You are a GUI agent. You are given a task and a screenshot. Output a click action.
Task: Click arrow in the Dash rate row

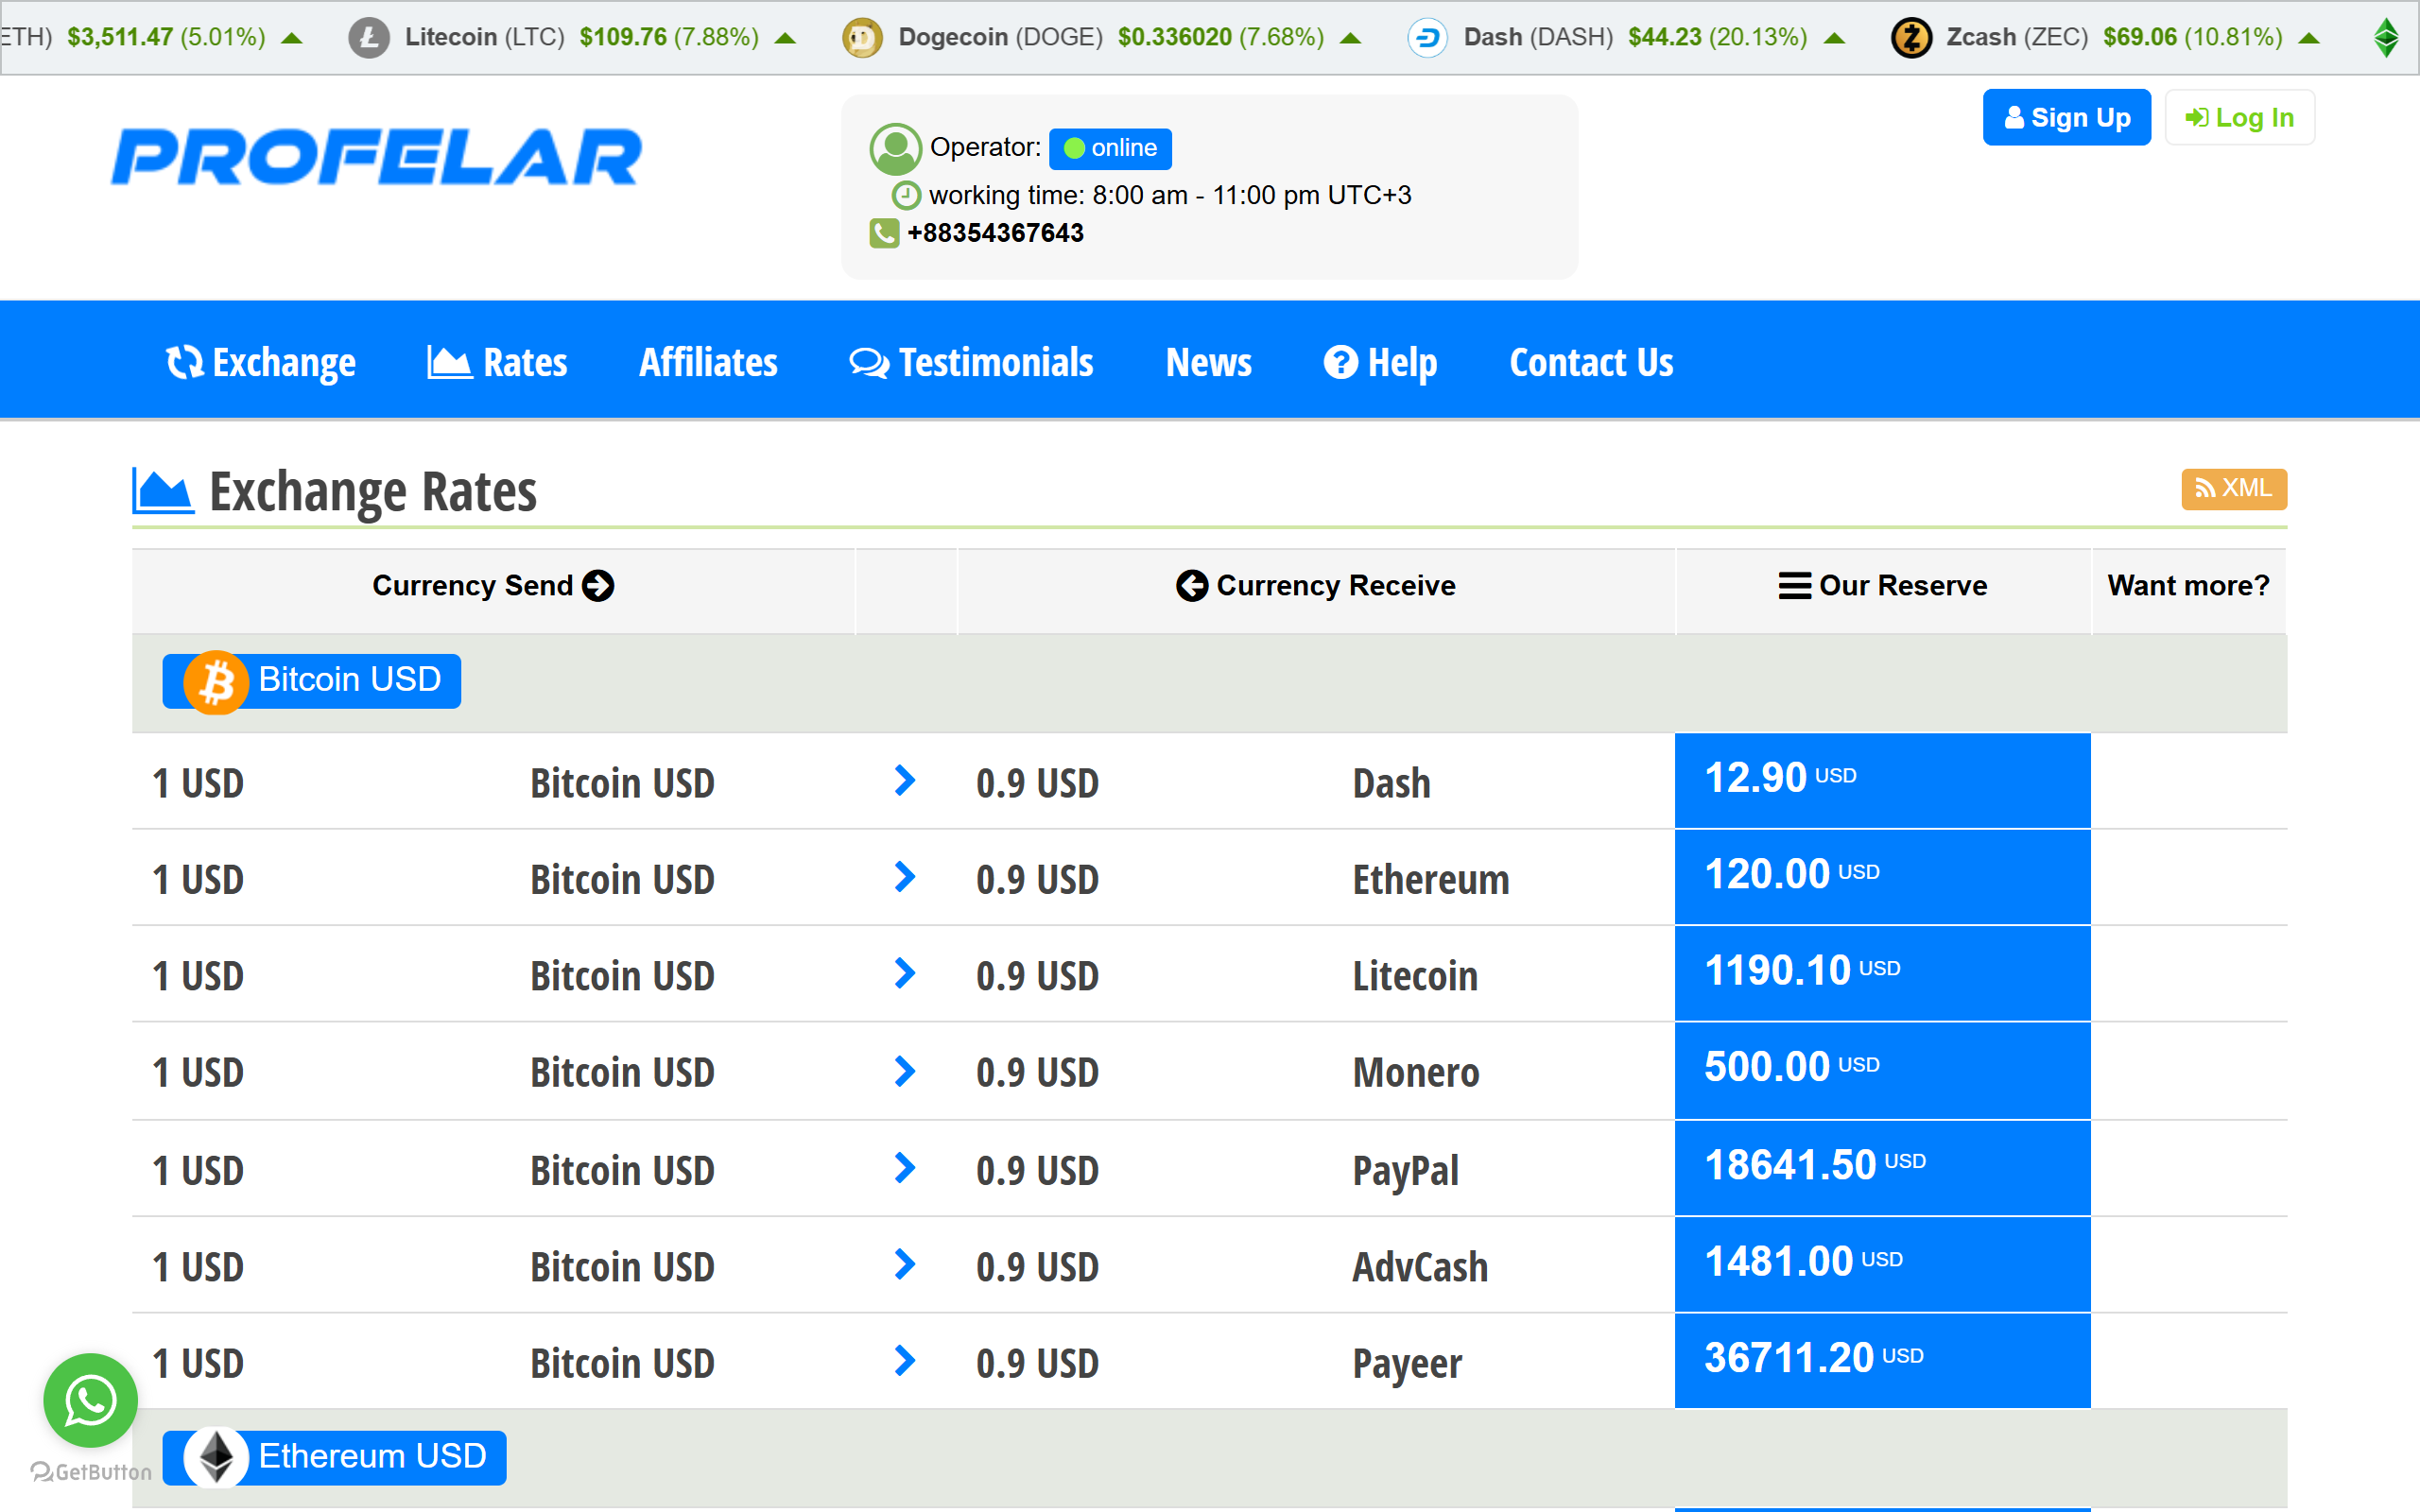[905, 781]
